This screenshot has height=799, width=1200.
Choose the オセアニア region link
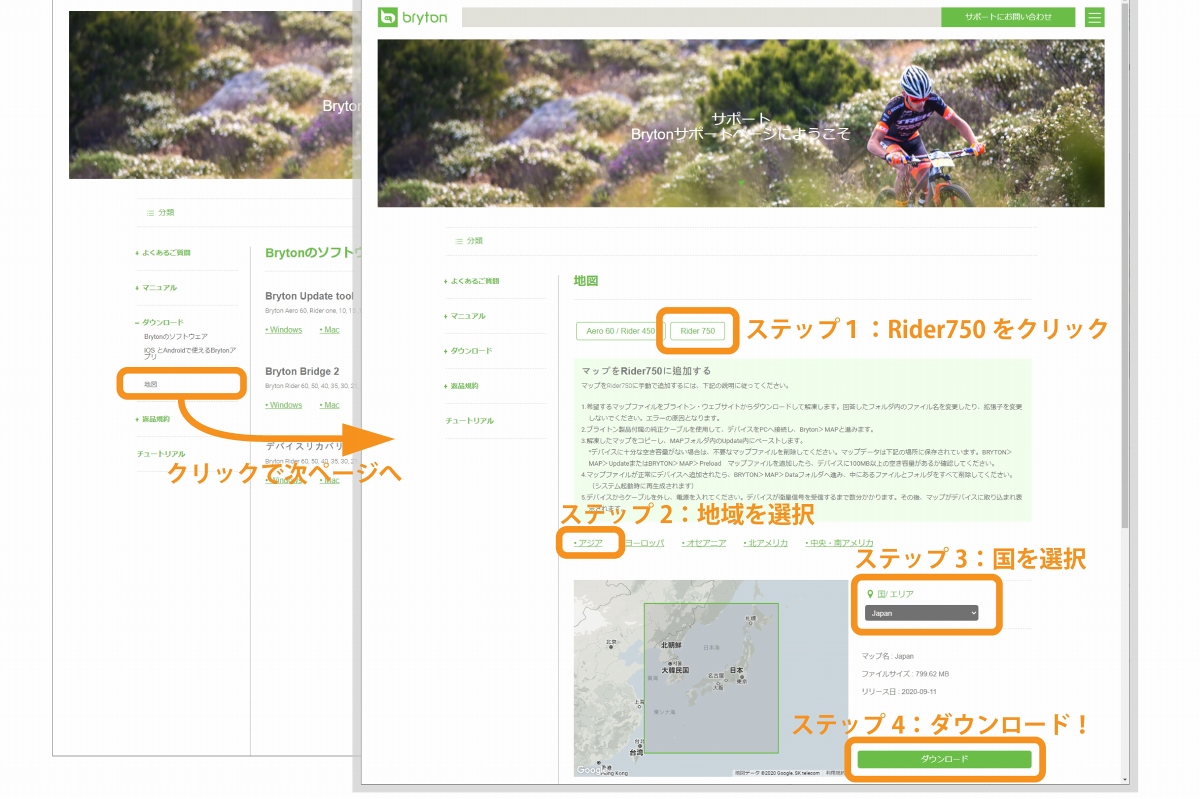click(x=704, y=543)
